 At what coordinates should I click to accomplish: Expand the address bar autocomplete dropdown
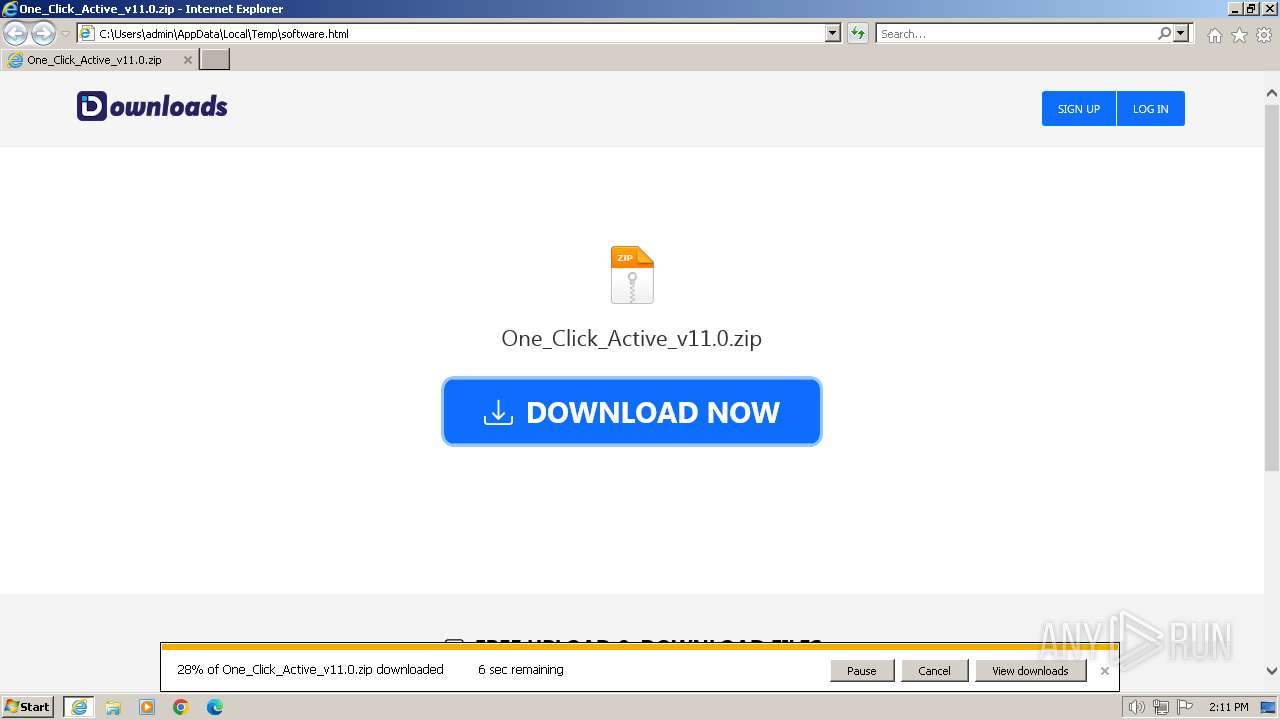click(x=833, y=34)
